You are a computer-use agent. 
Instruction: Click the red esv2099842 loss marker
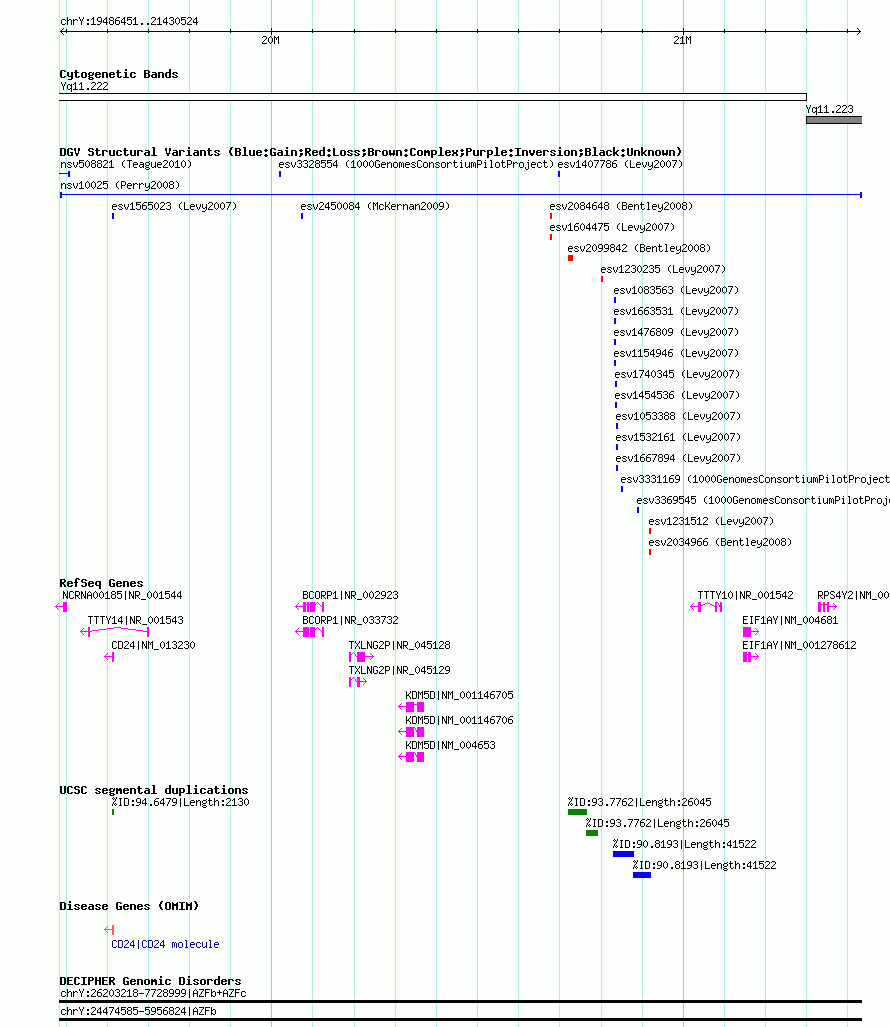pyautogui.click(x=570, y=258)
